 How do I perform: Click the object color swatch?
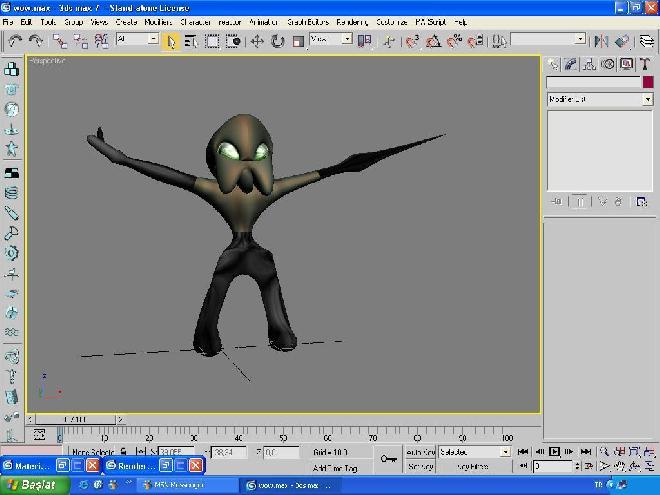tap(647, 82)
